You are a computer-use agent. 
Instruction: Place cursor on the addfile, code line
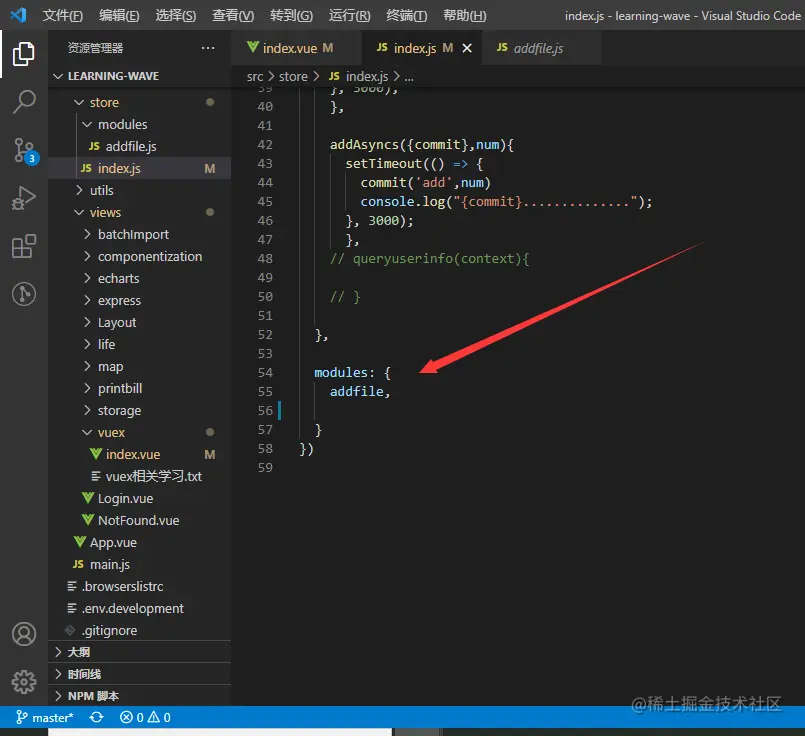point(360,392)
